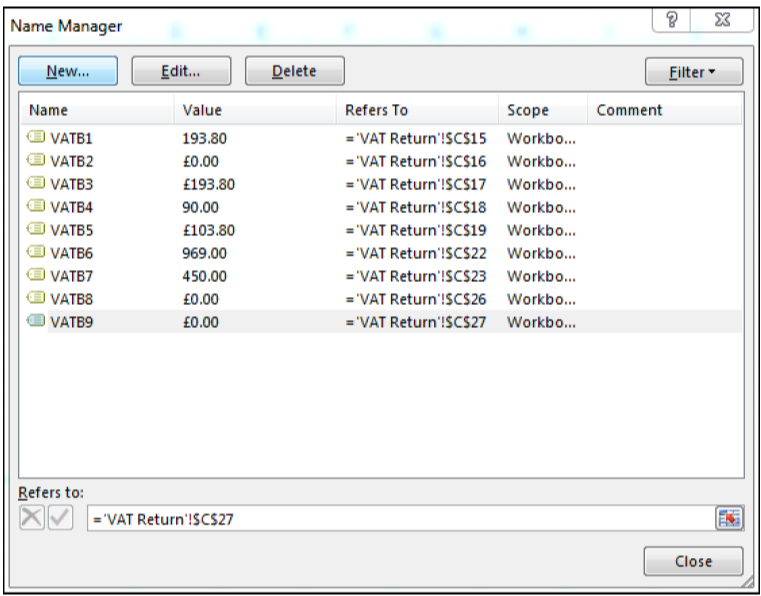The image size is (761, 596).
Task: Click the ='VAT Return'!$C$23 reference cell
Action: point(416,276)
